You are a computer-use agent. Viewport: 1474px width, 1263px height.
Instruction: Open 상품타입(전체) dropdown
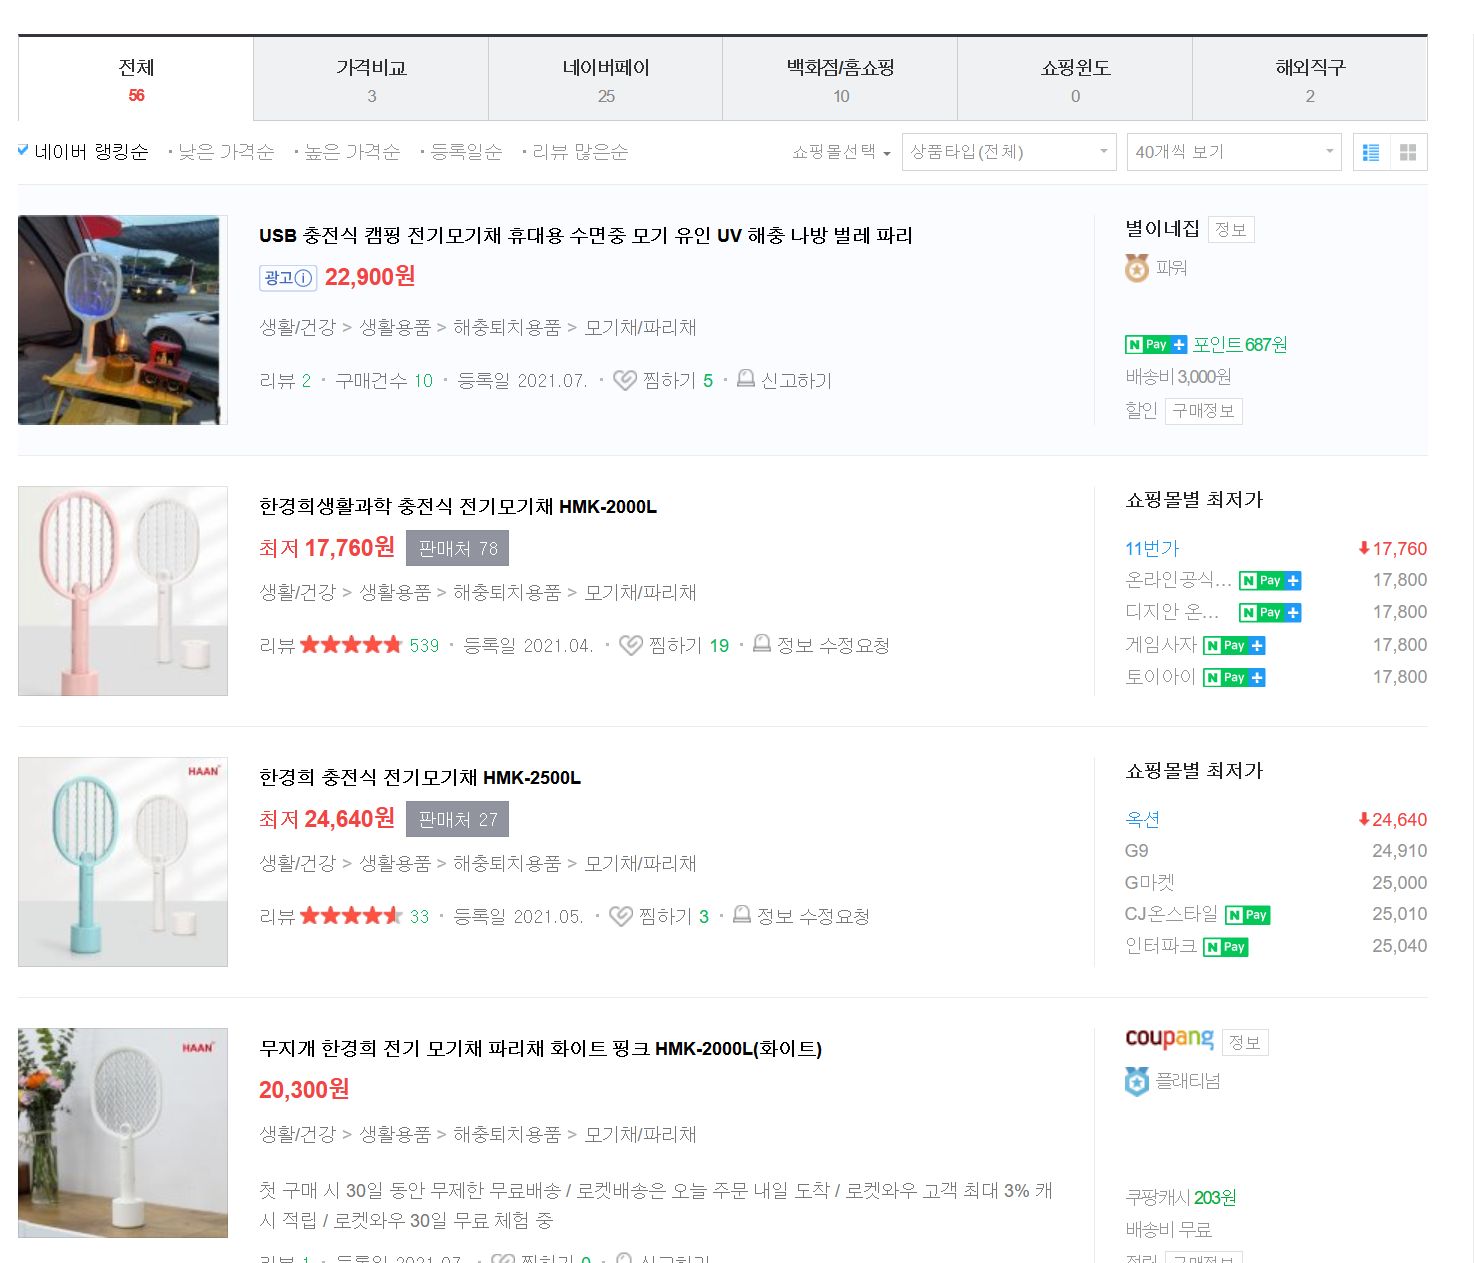[x=1009, y=152]
